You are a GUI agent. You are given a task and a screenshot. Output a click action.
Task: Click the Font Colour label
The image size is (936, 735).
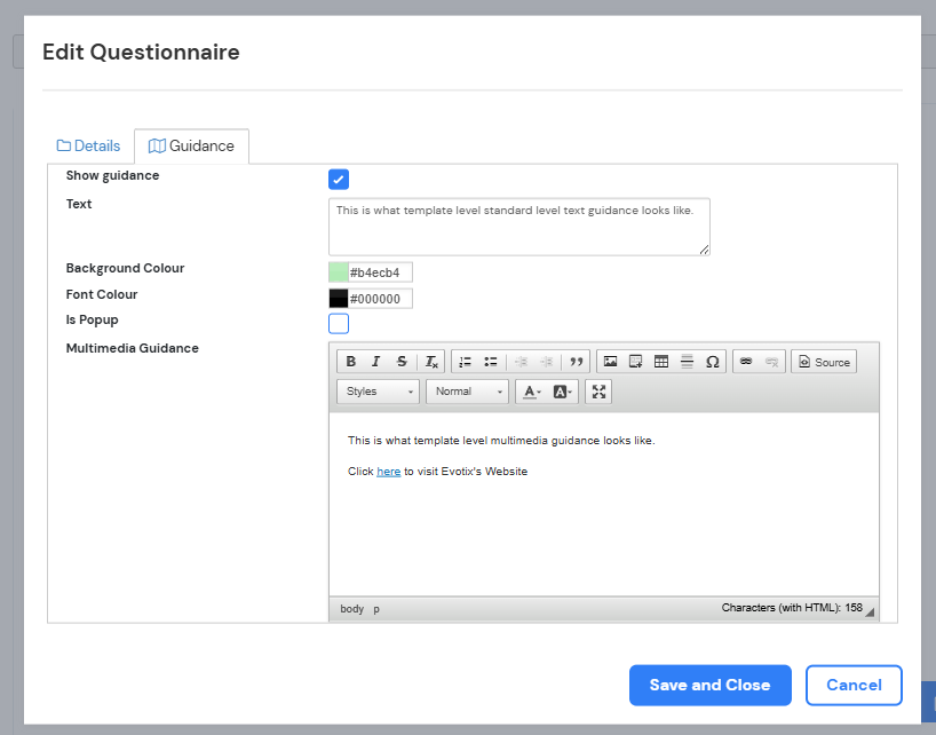pyautogui.click(x=101, y=294)
